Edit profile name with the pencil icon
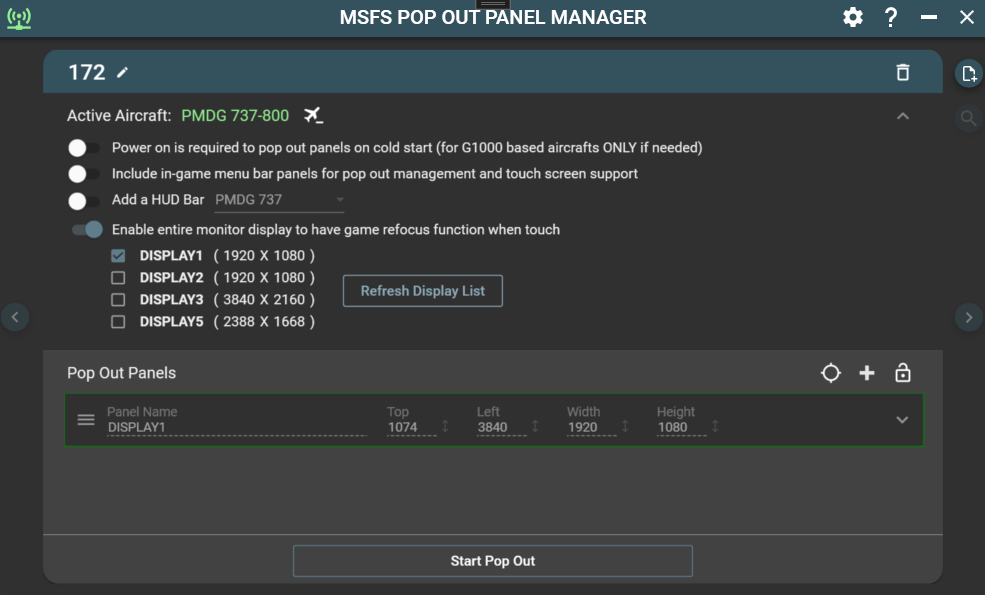The image size is (985, 595). (x=122, y=71)
